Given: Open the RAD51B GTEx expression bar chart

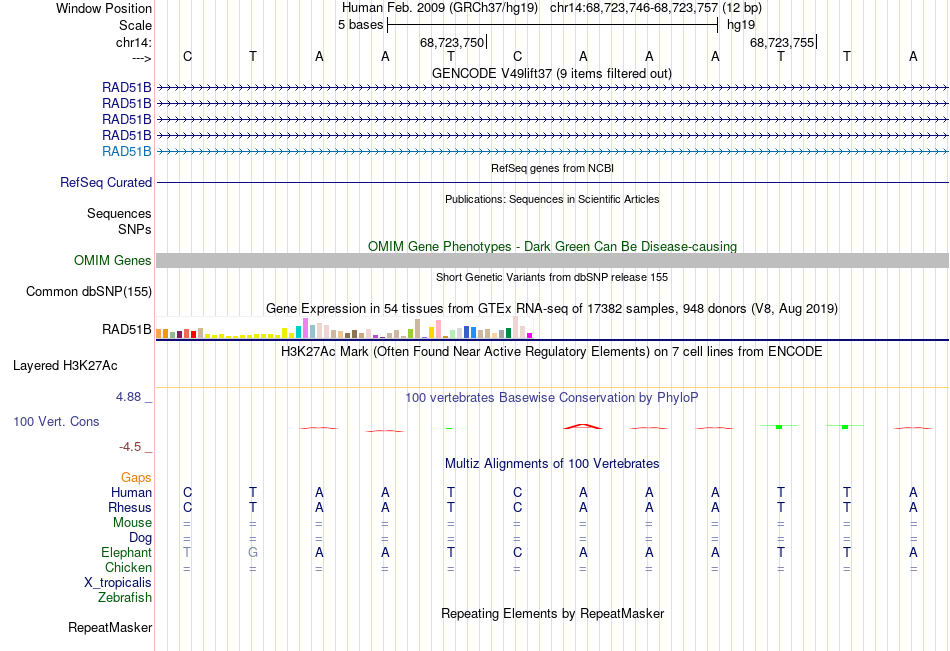Looking at the screenshot, I should [x=344, y=327].
